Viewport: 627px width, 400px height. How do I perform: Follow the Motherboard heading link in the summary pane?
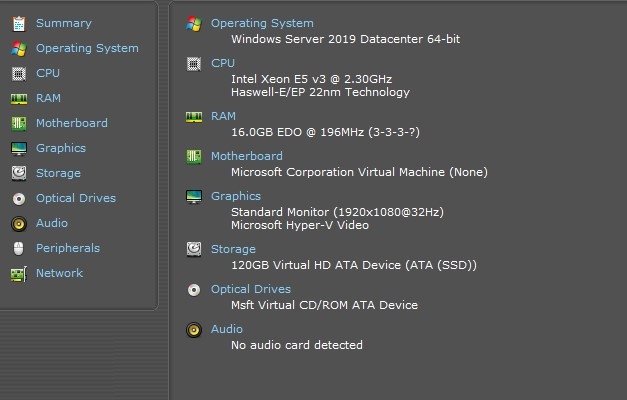tap(246, 156)
